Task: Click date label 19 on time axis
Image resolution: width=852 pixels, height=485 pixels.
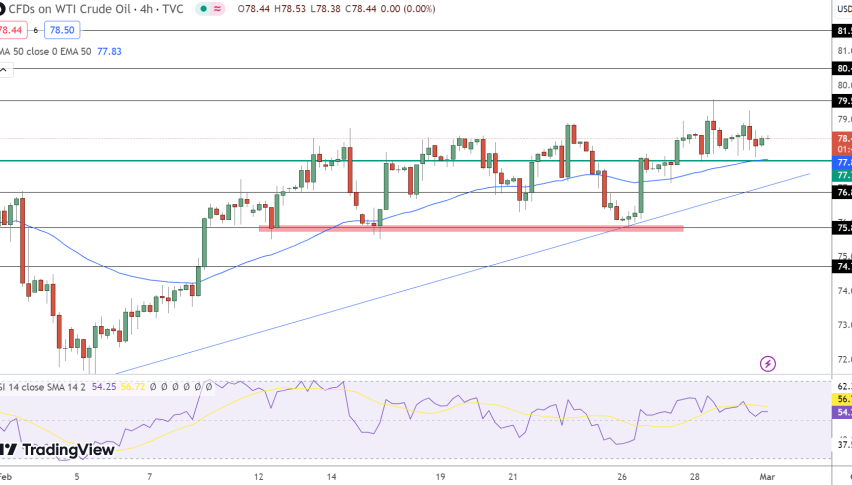Action: pyautogui.click(x=440, y=477)
